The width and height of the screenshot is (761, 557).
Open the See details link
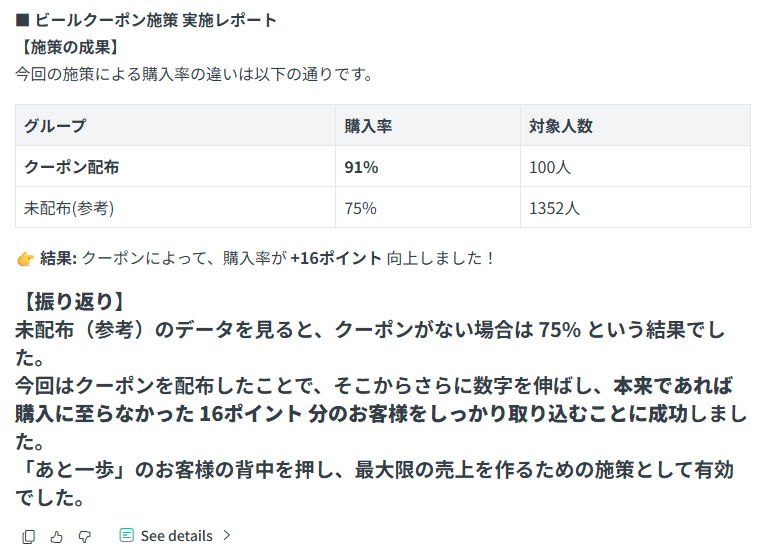coord(177,536)
